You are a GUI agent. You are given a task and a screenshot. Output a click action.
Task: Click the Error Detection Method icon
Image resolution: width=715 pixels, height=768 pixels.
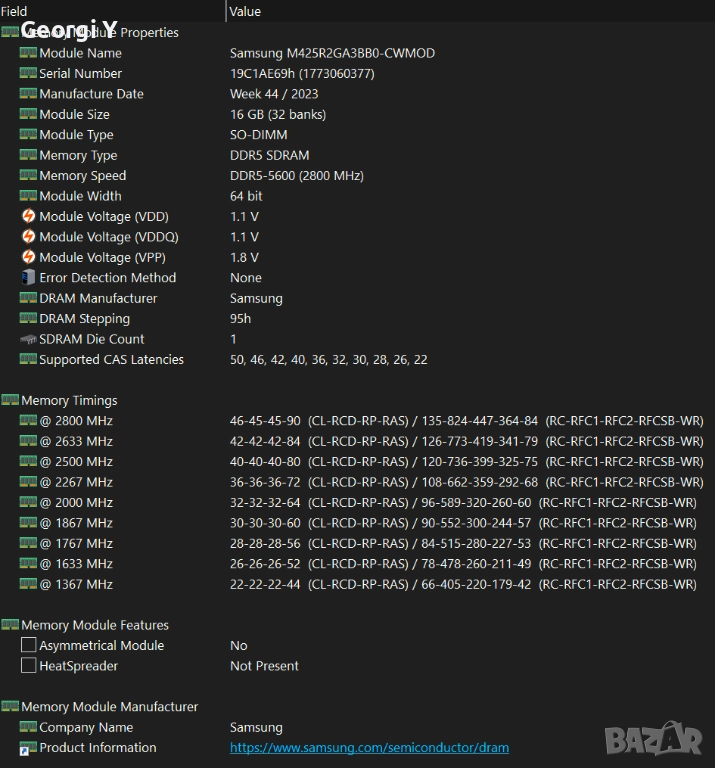pos(28,278)
